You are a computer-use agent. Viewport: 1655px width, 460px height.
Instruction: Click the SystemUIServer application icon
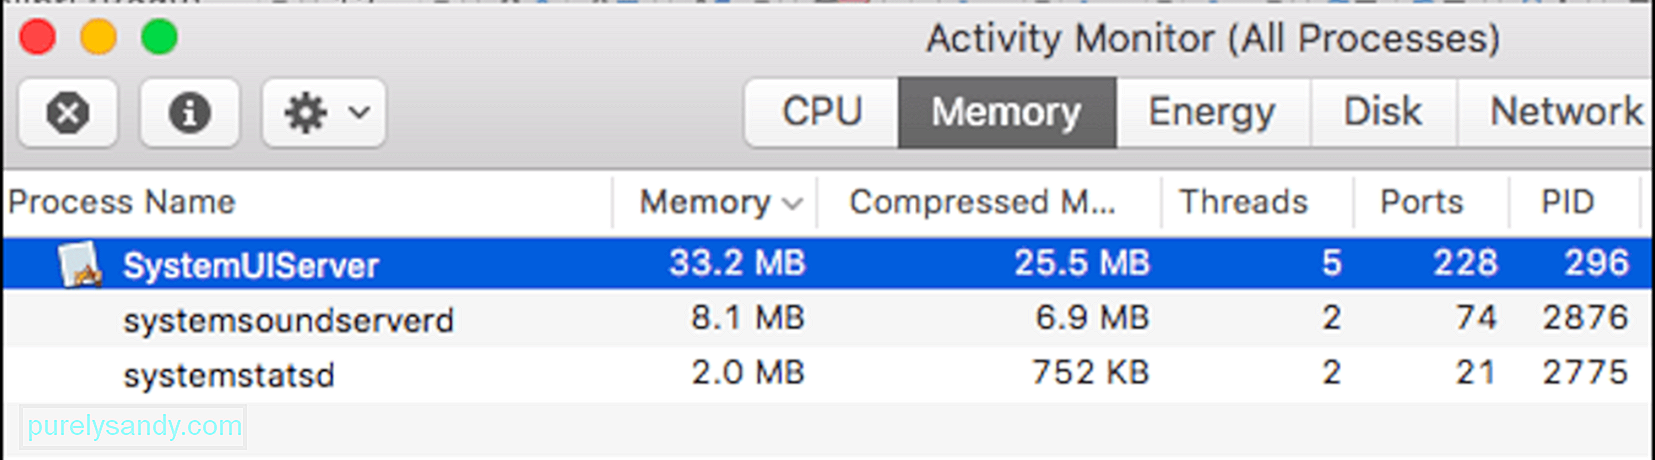80,264
